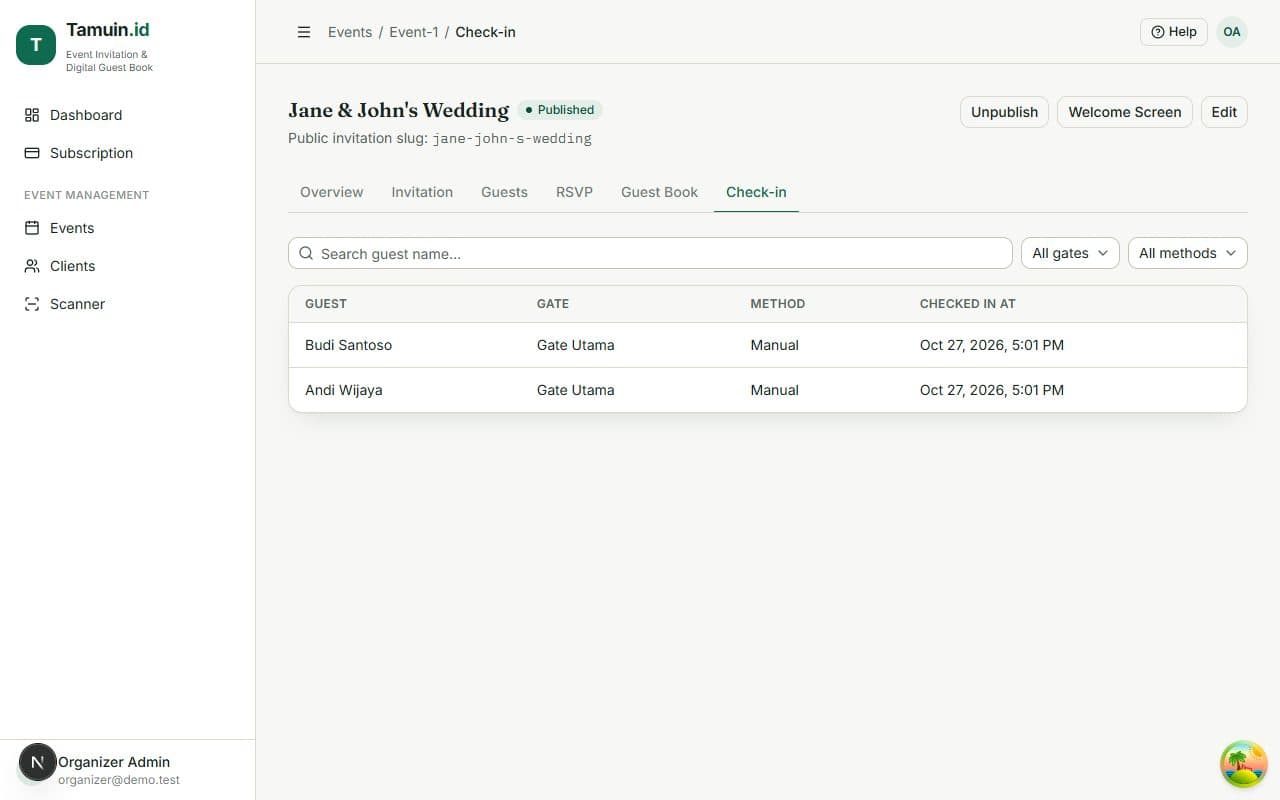The width and height of the screenshot is (1280, 800).
Task: Go to the Events breadcrumb link
Action: tap(350, 32)
